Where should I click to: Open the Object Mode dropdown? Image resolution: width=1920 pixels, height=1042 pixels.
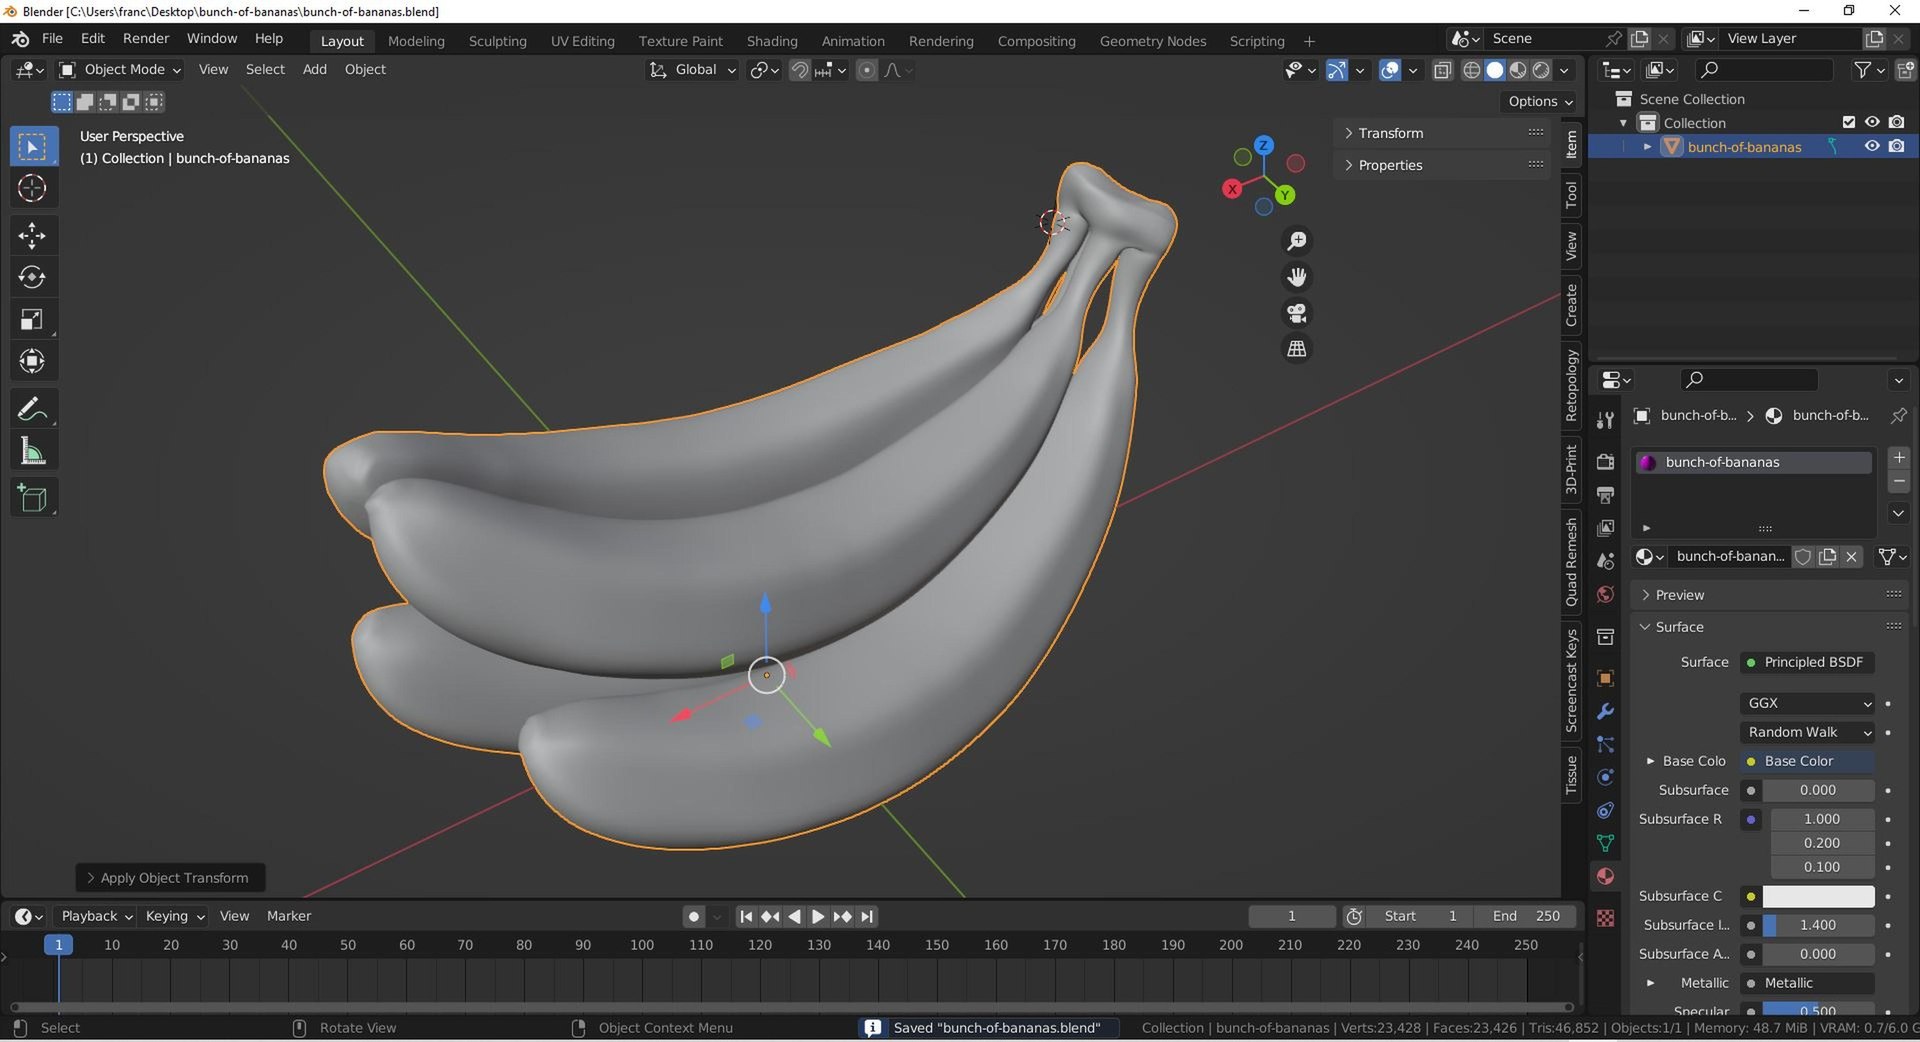click(x=120, y=69)
